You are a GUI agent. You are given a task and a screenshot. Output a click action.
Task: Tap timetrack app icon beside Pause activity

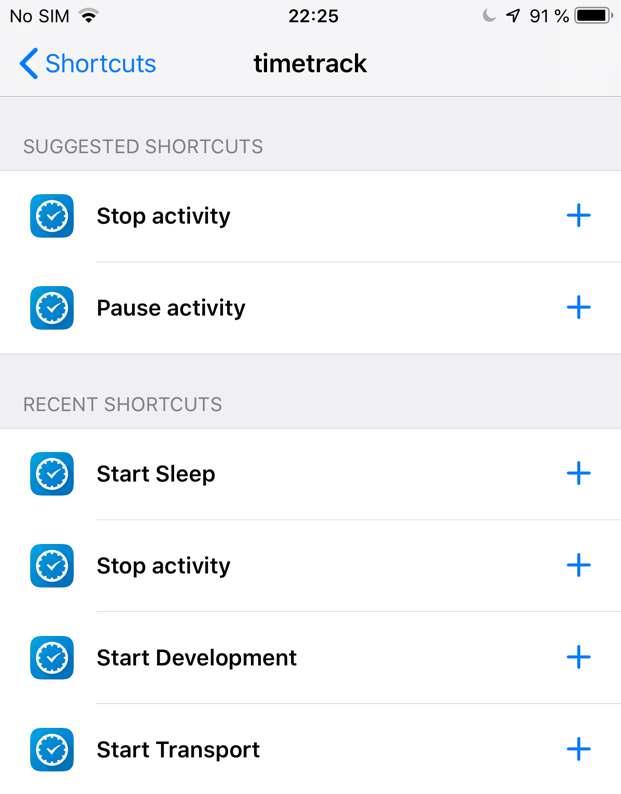(52, 308)
